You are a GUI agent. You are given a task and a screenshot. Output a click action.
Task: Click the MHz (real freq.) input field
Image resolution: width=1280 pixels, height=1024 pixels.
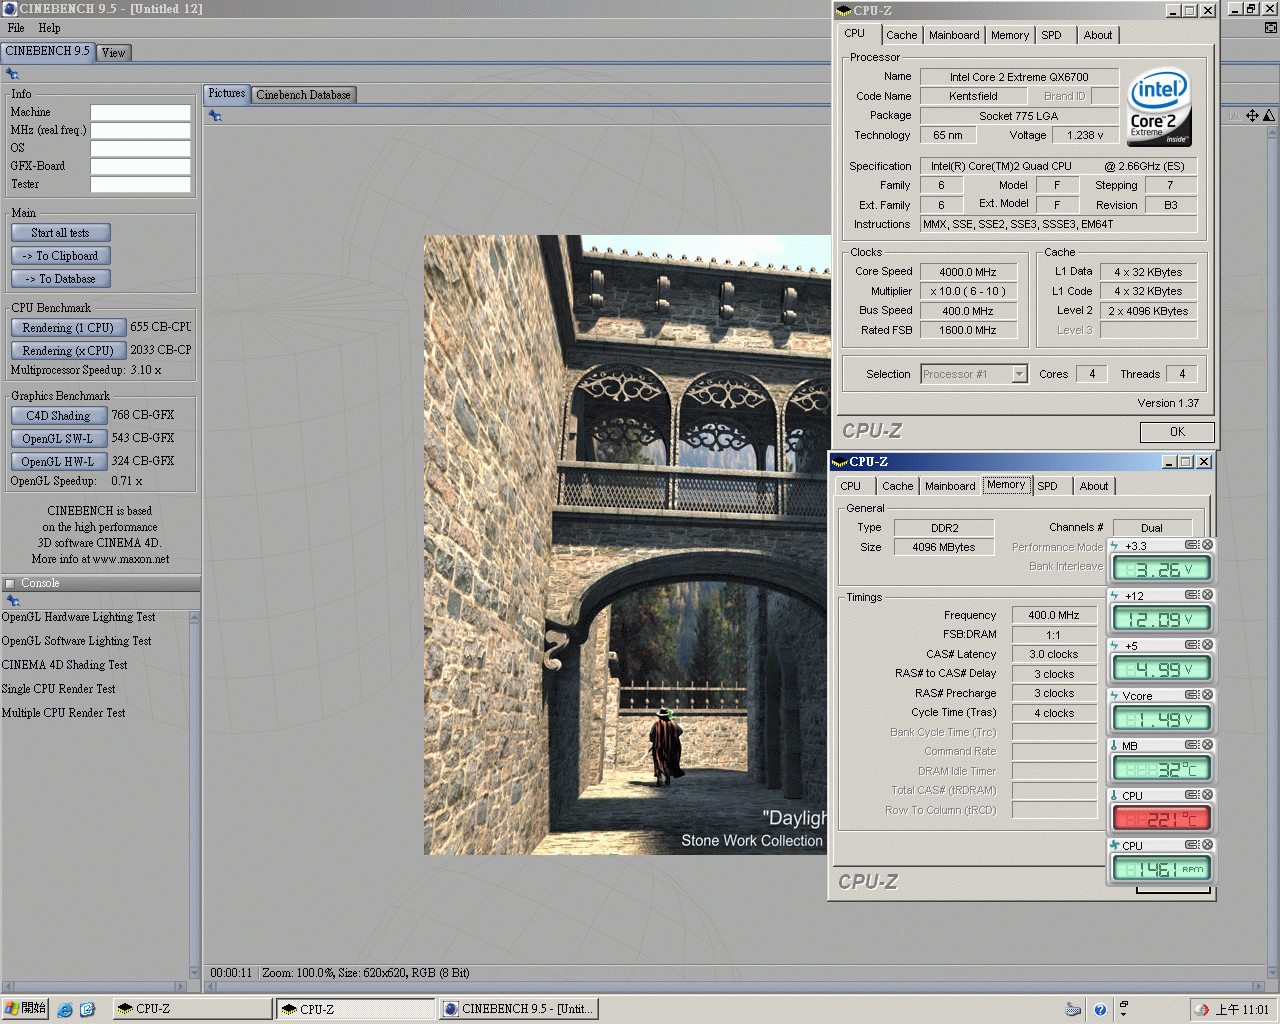click(x=141, y=130)
